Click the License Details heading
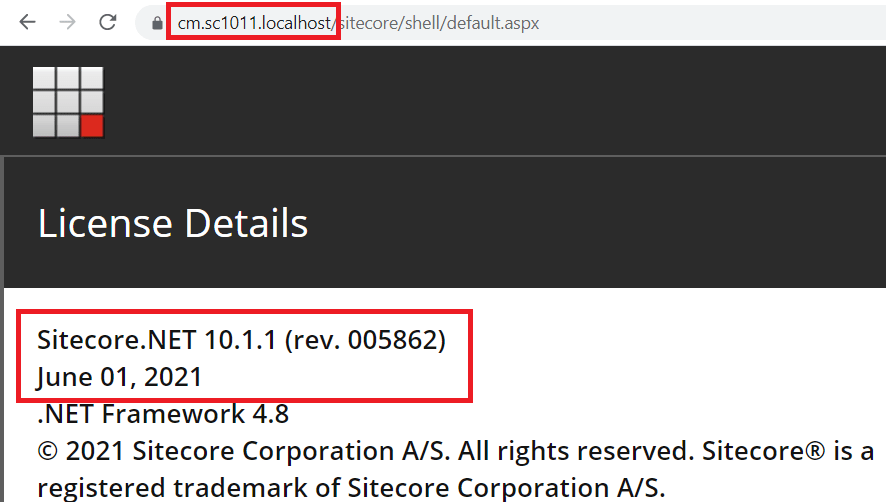This screenshot has width=886, height=502. pos(172,223)
